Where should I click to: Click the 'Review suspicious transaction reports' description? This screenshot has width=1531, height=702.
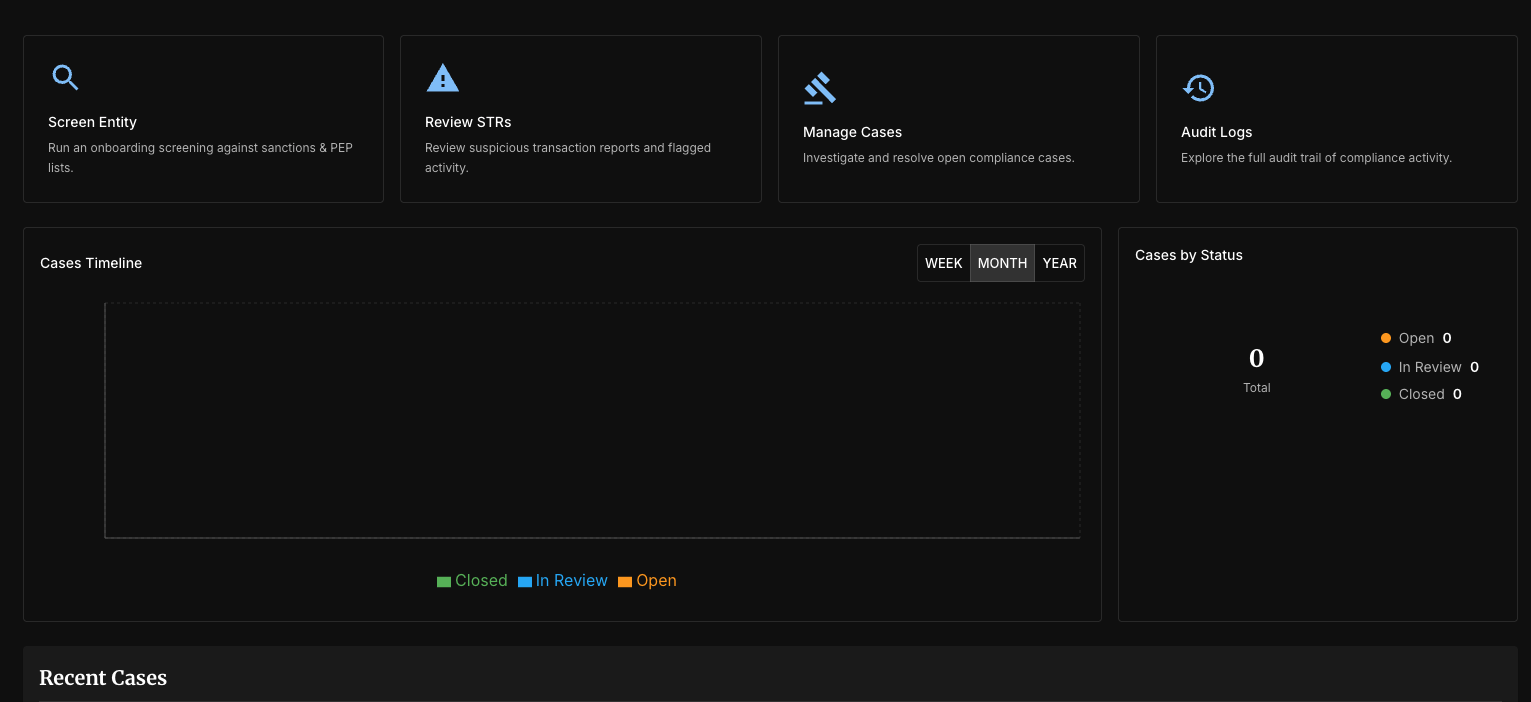tap(568, 158)
